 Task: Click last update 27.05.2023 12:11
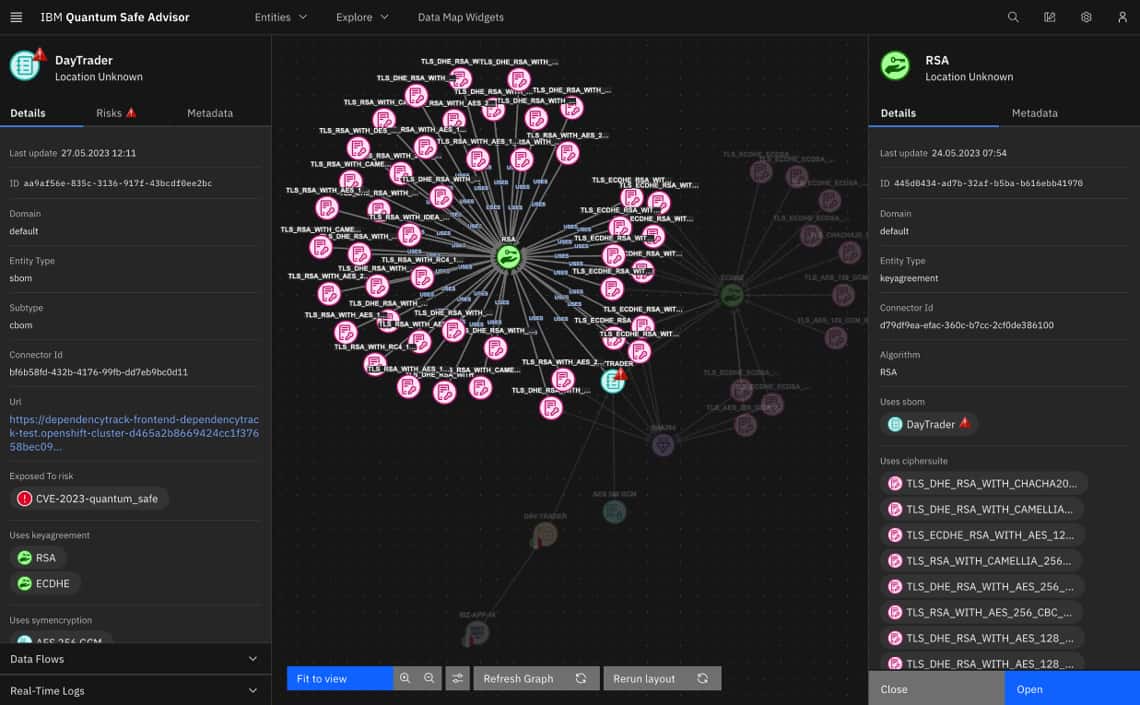coord(98,153)
